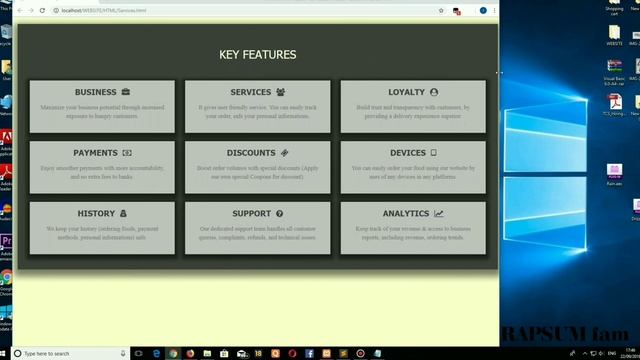This screenshot has height=360, width=640.
Task: Open the TCS PDF file on the desktop
Action: [x=614, y=104]
